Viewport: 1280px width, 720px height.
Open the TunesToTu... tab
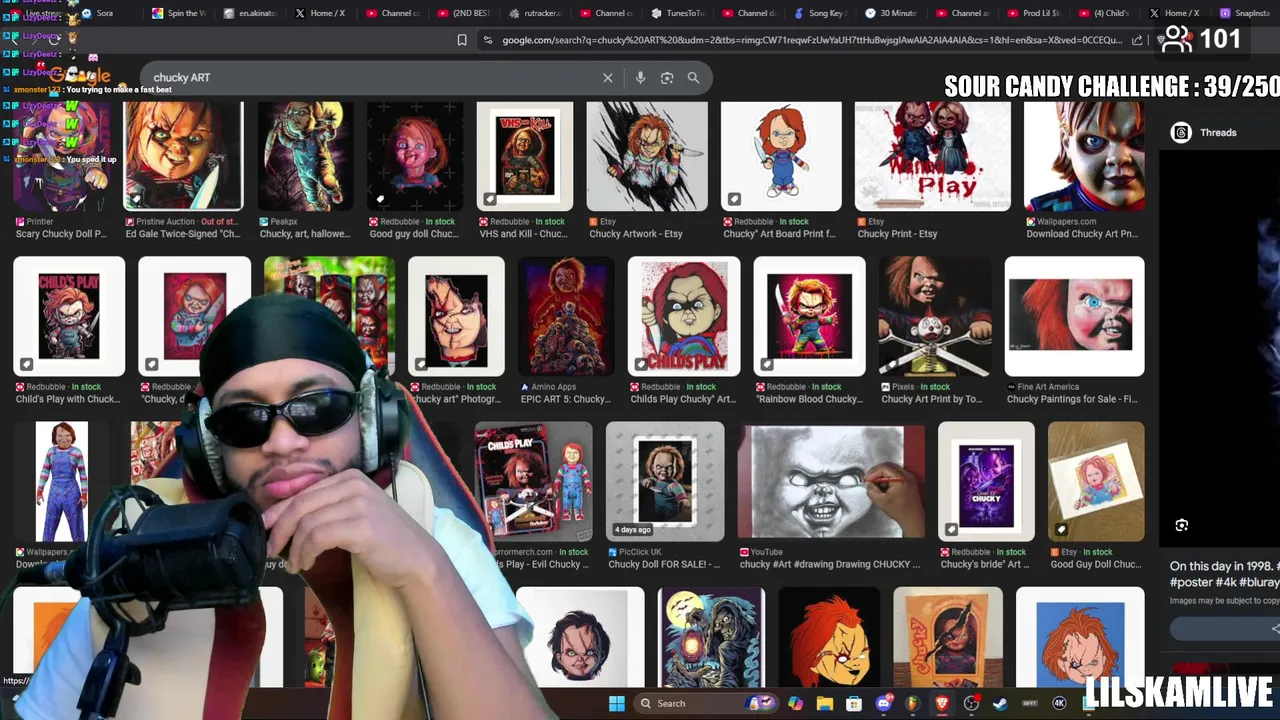click(679, 13)
